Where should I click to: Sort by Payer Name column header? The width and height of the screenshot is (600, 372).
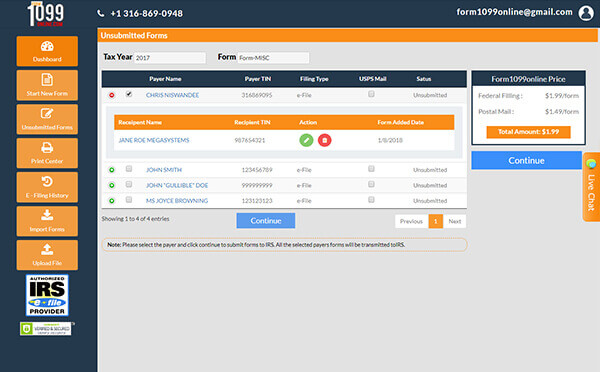point(165,79)
